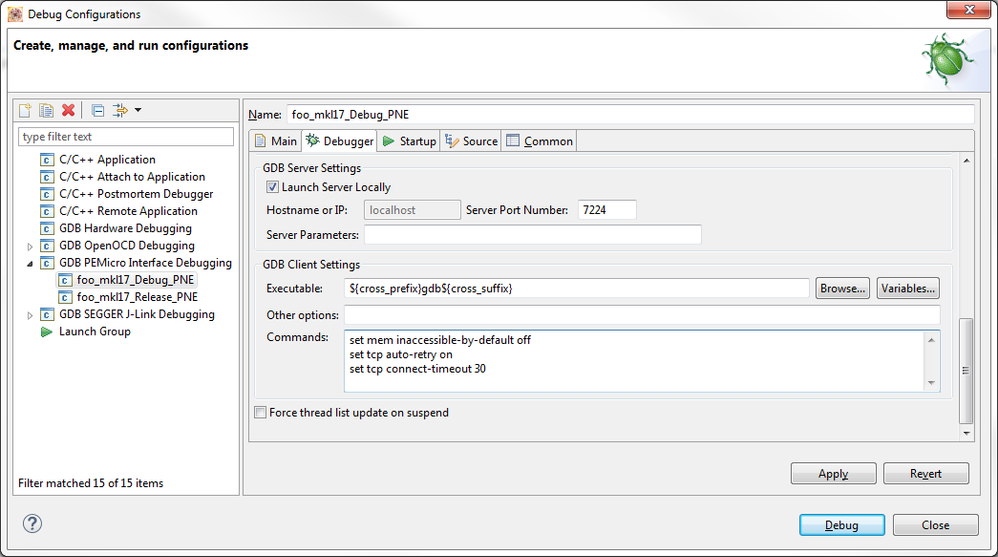Click 'set tcp connect-timeout 30' line

point(418,369)
